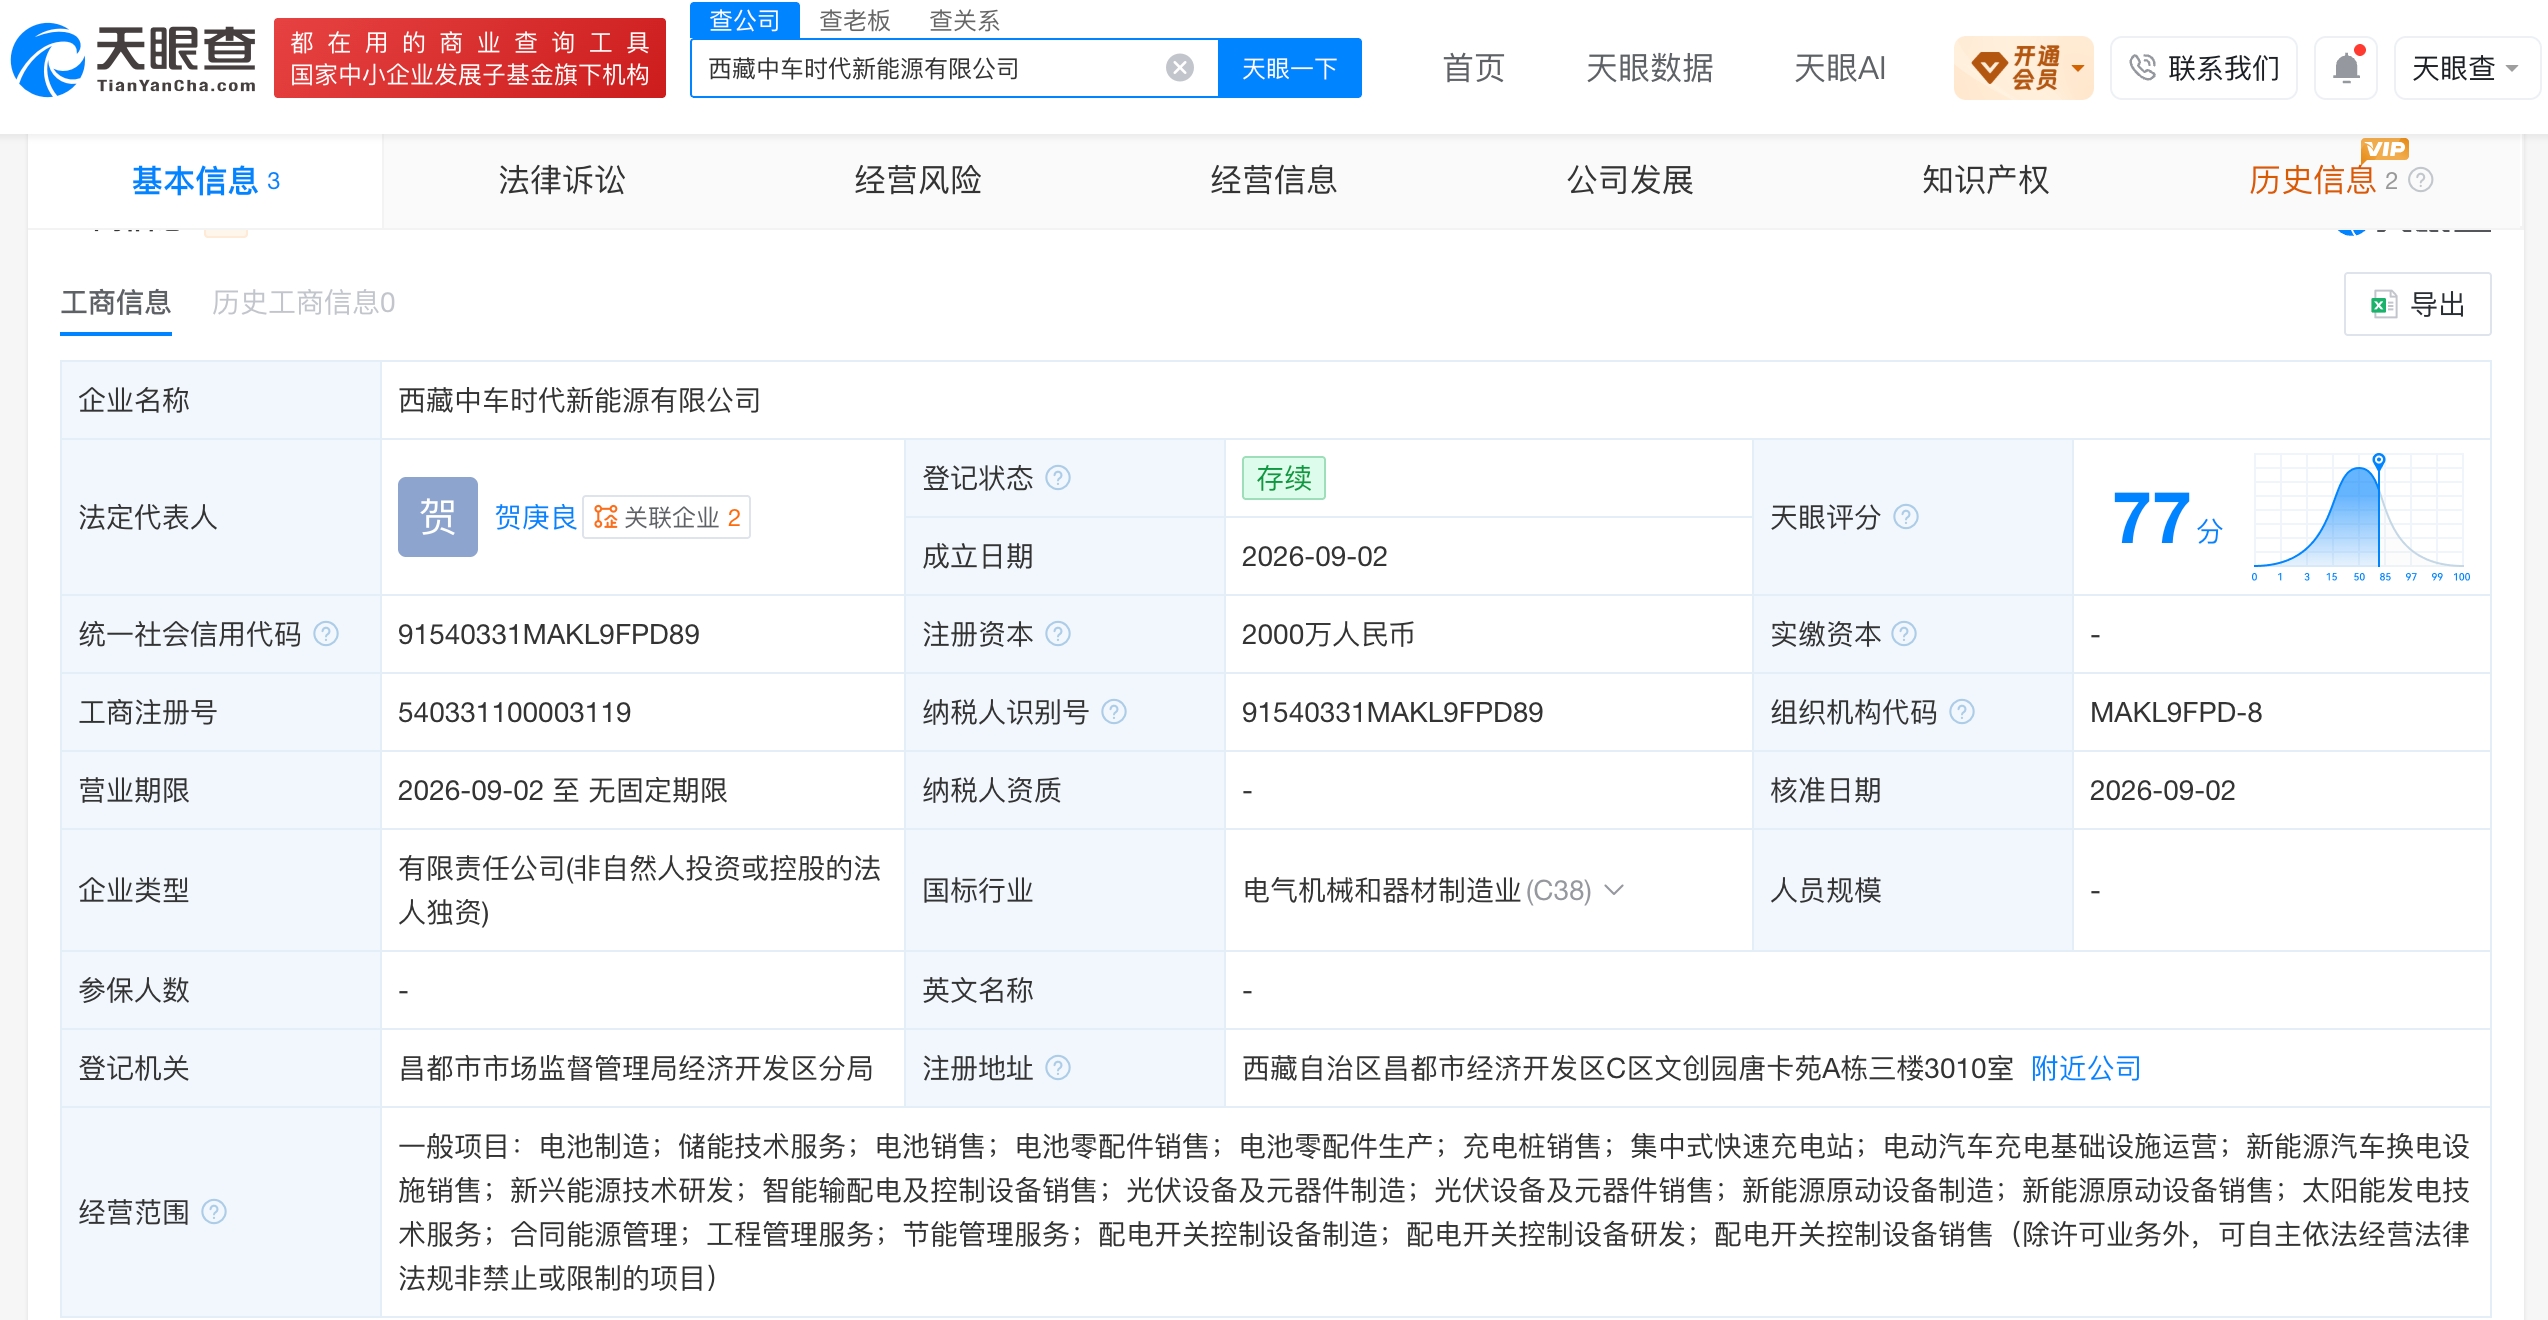The width and height of the screenshot is (2548, 1320).
Task: Click the 77 分 score value
Action: (2167, 519)
